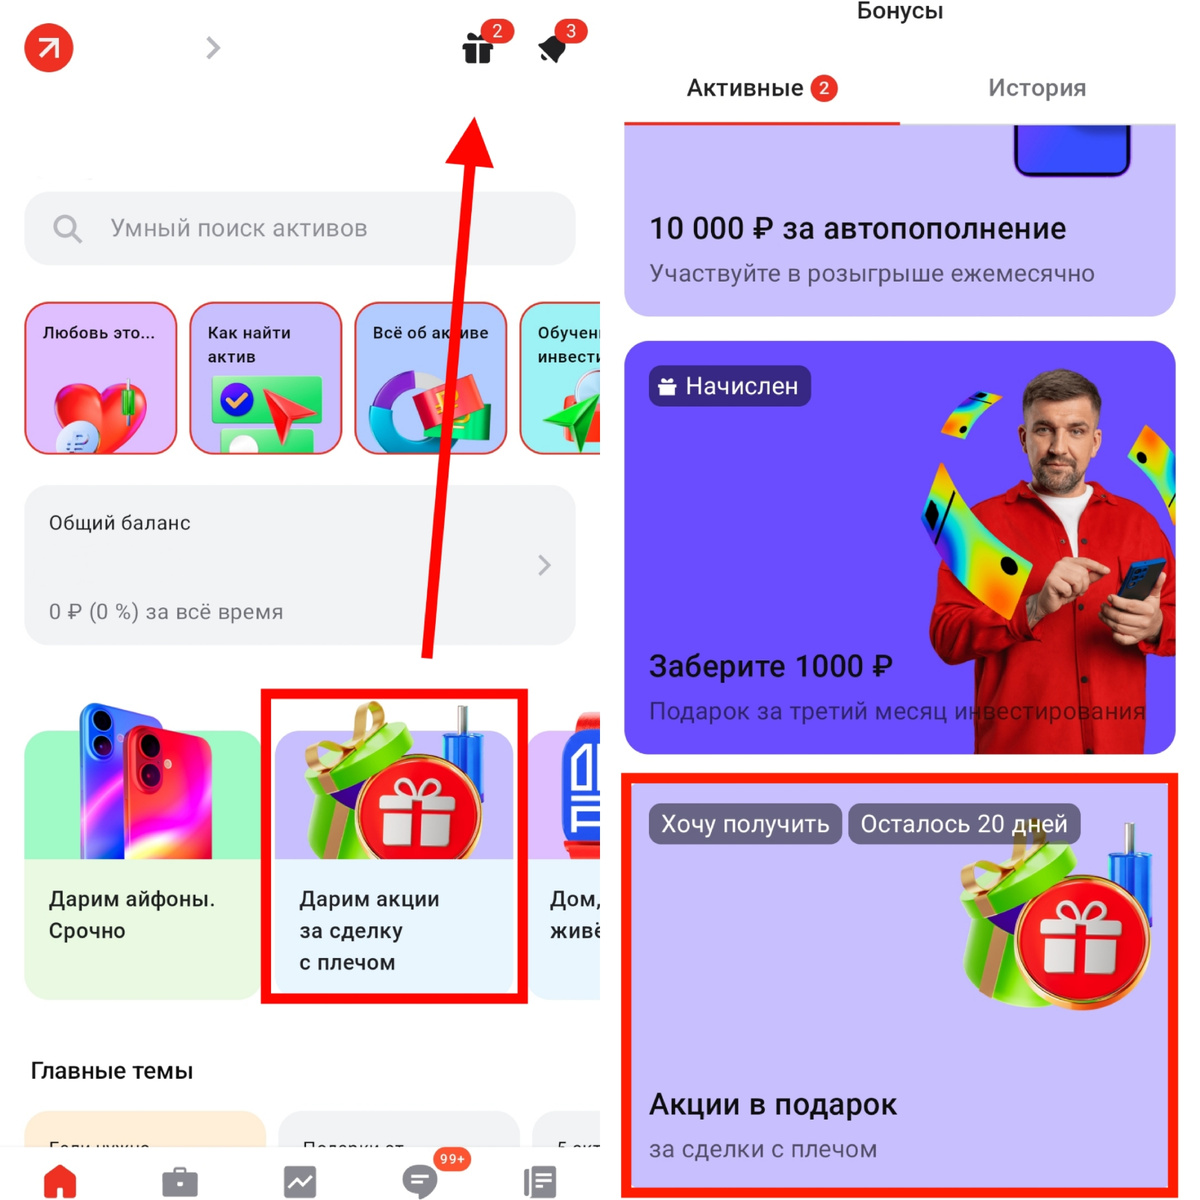Open the Как найти актив story
Viewport: 1200px width, 1200px height.
click(x=266, y=378)
